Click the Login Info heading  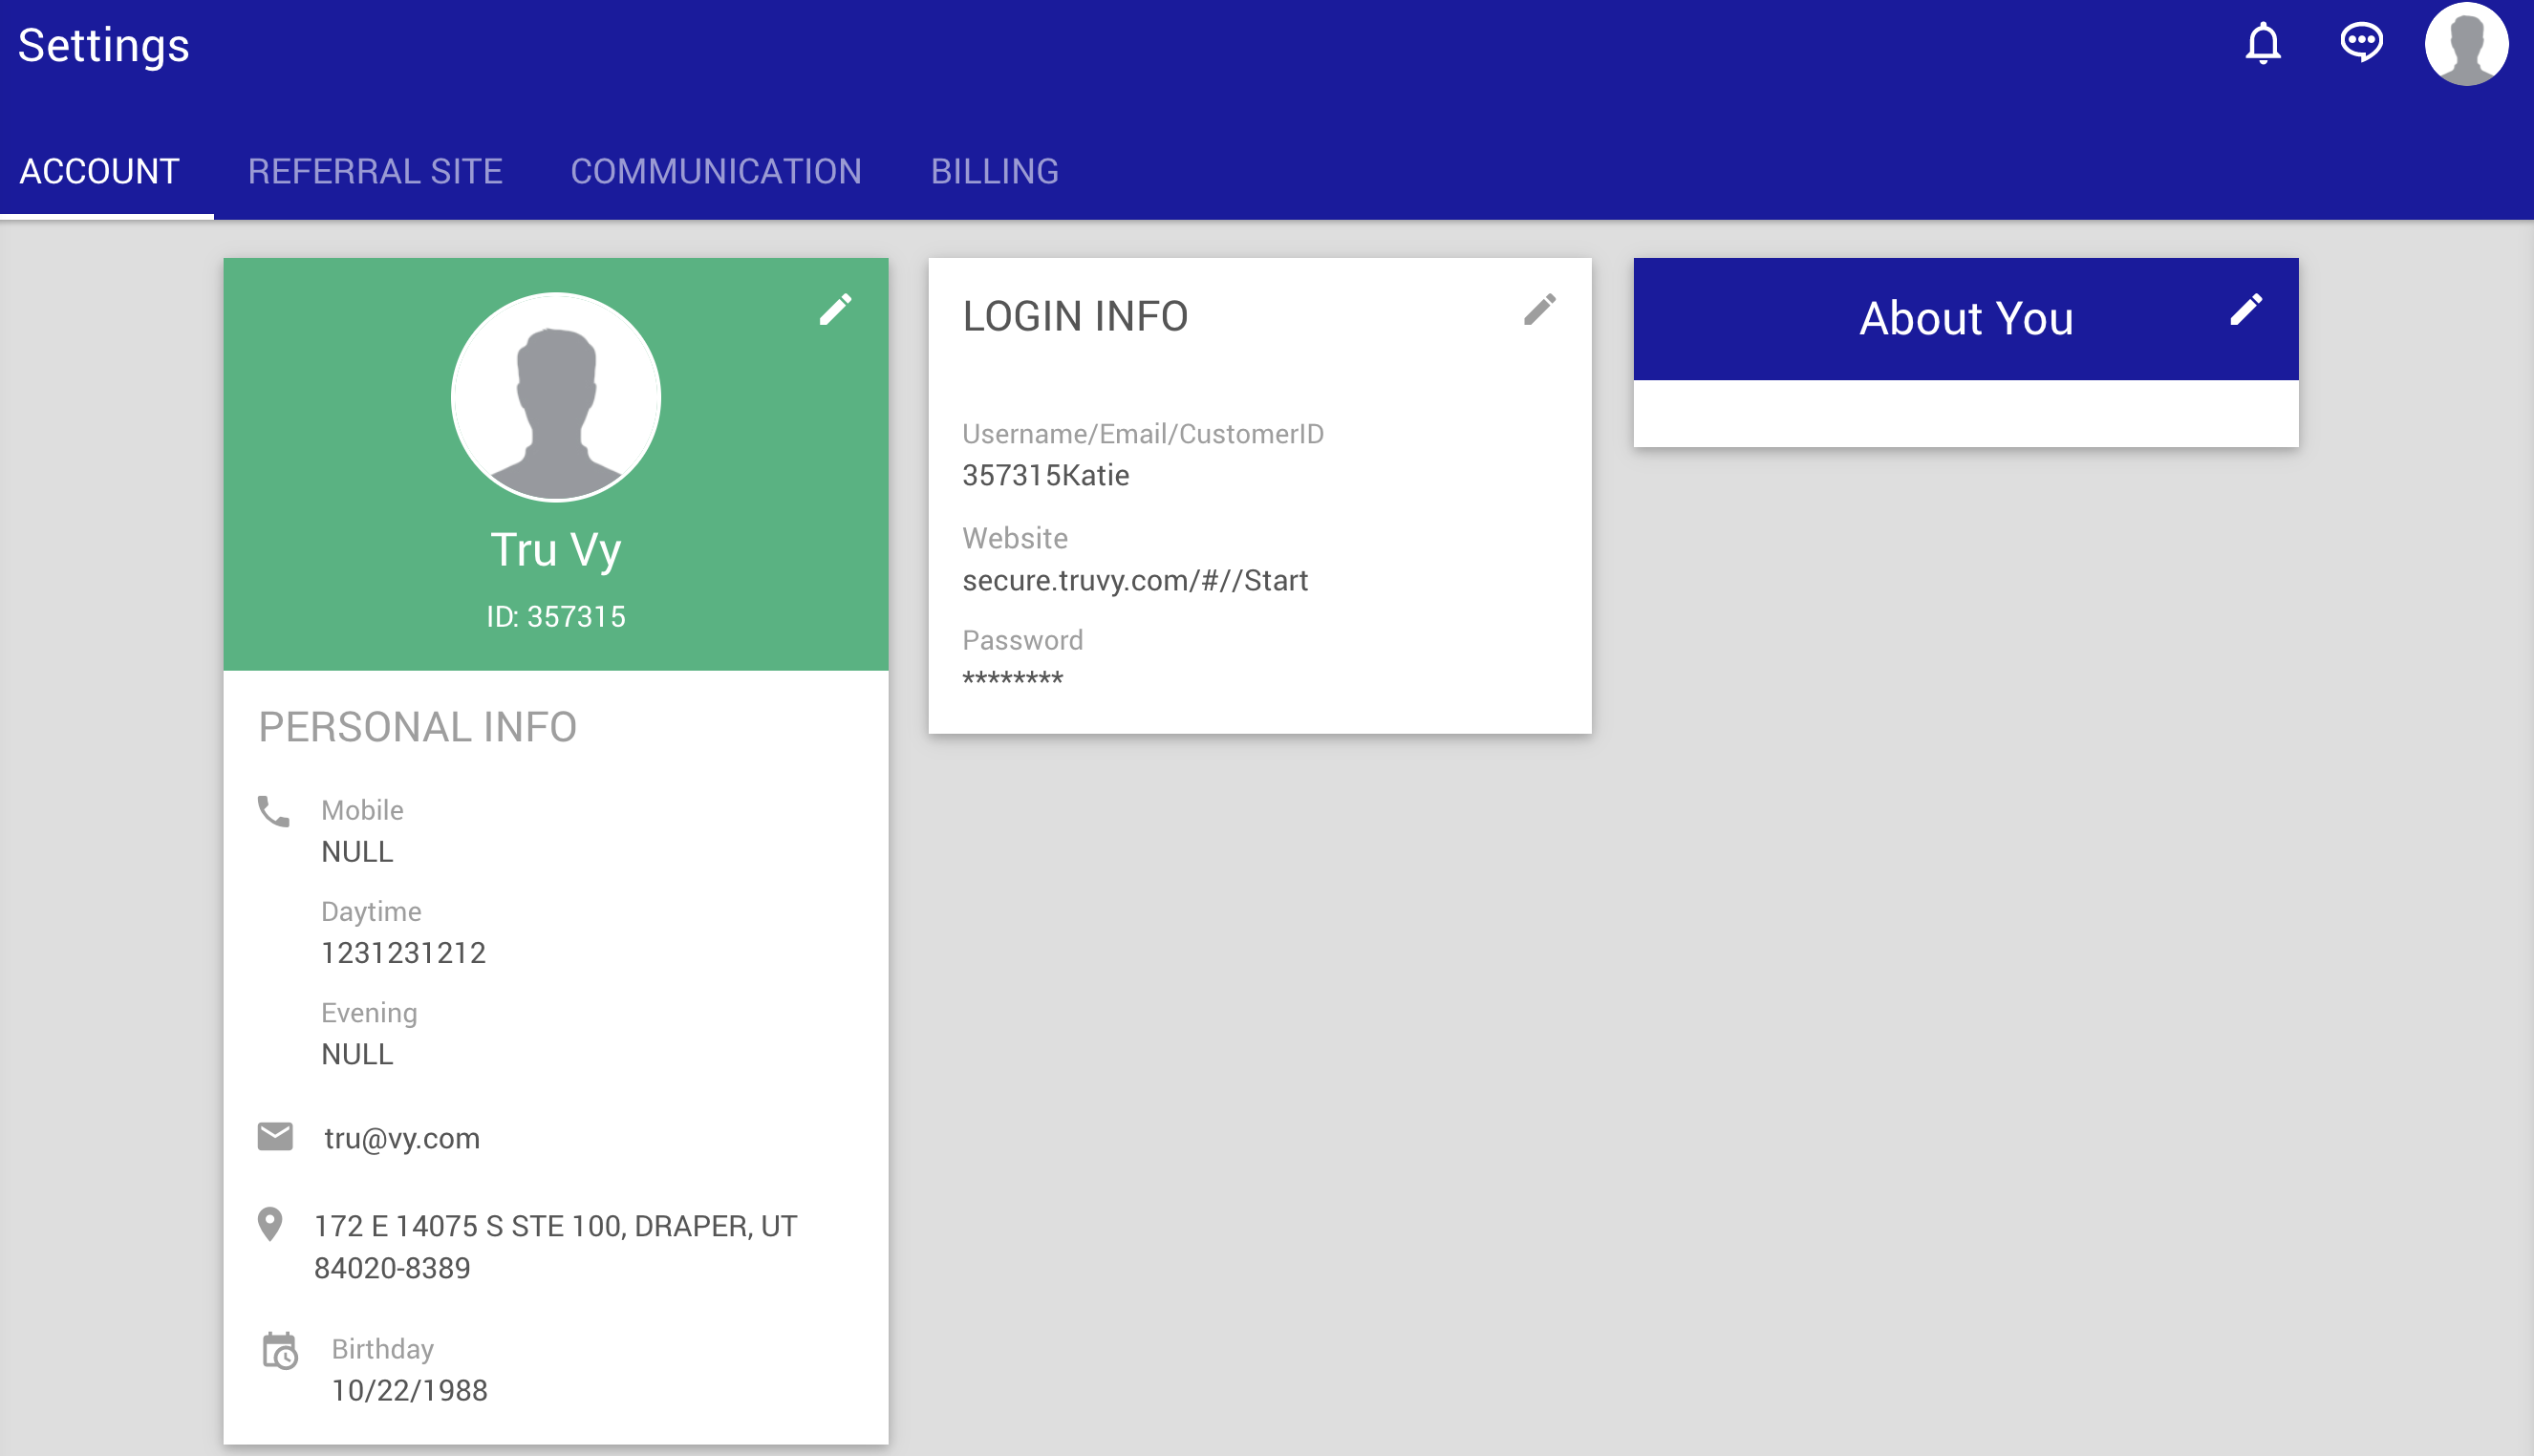click(x=1075, y=316)
